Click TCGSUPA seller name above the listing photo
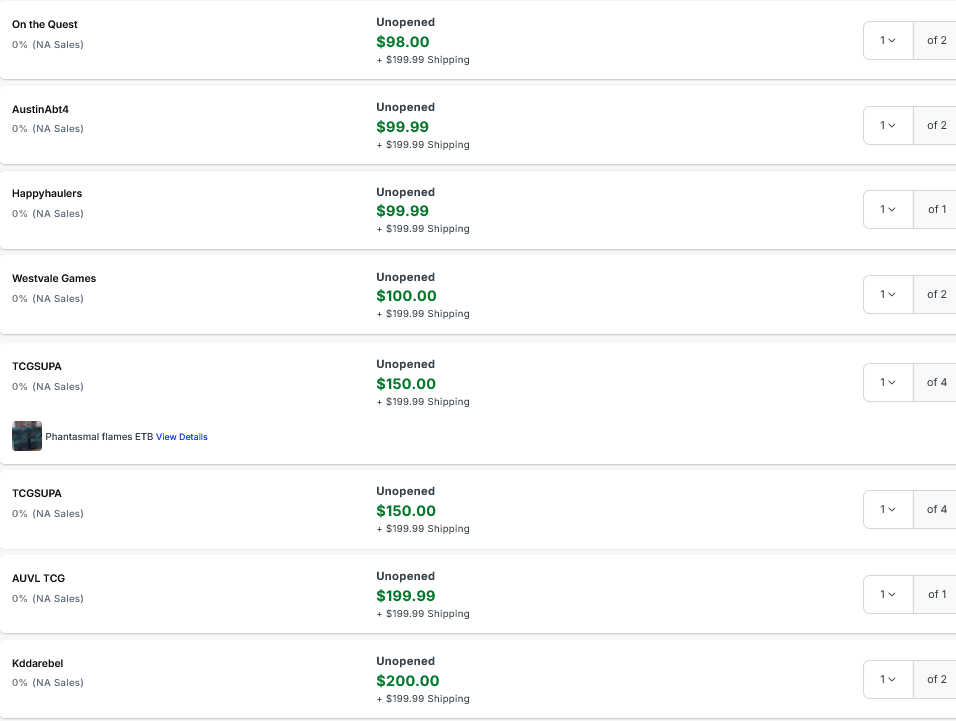Screen dimensions: 956x721 click(36, 366)
